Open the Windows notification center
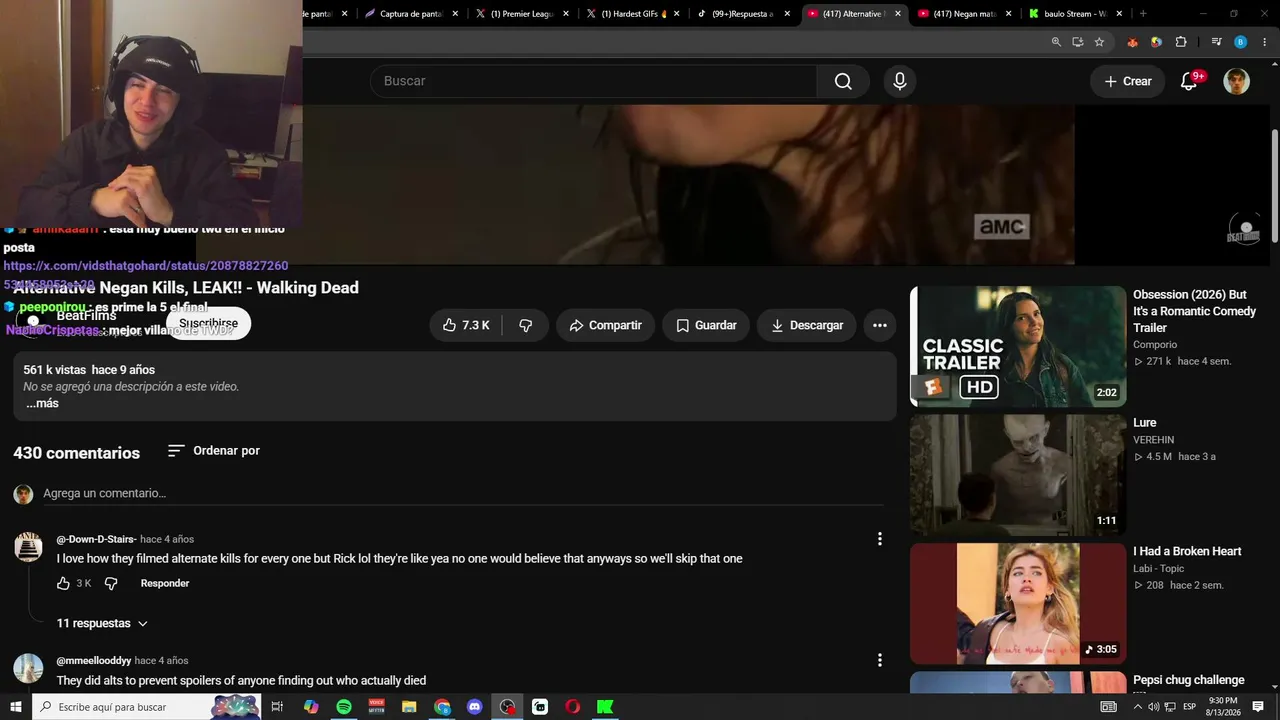This screenshot has width=1280, height=720. pos(1258,707)
